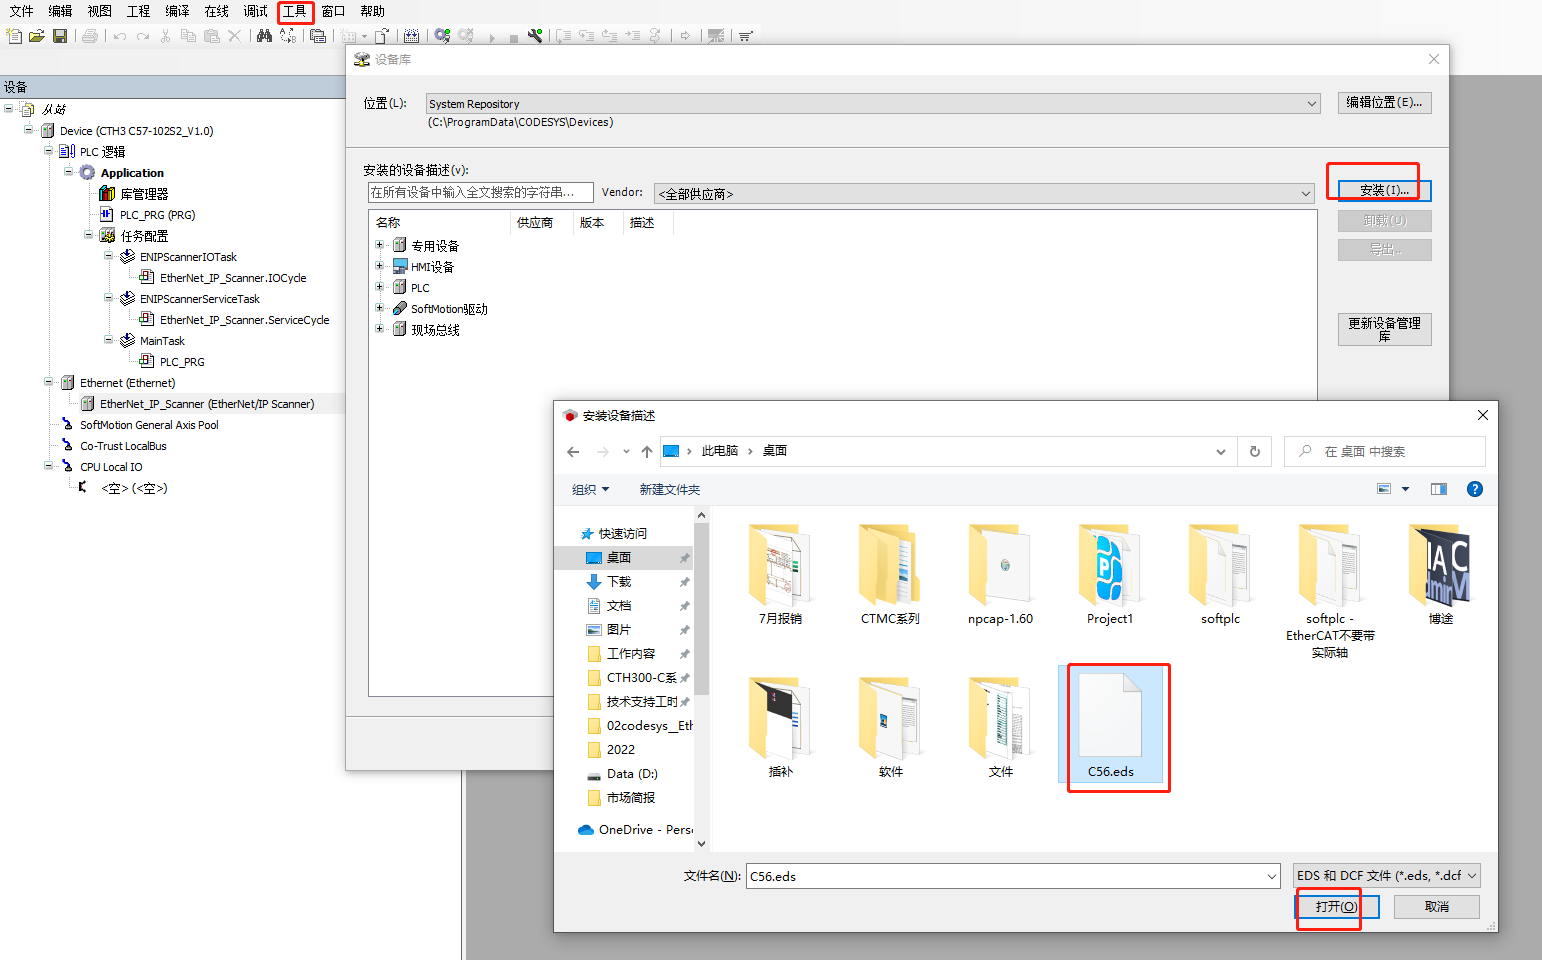Viewport: 1542px width, 960px height.
Task: Click the Print toolbar icon
Action: [x=90, y=36]
